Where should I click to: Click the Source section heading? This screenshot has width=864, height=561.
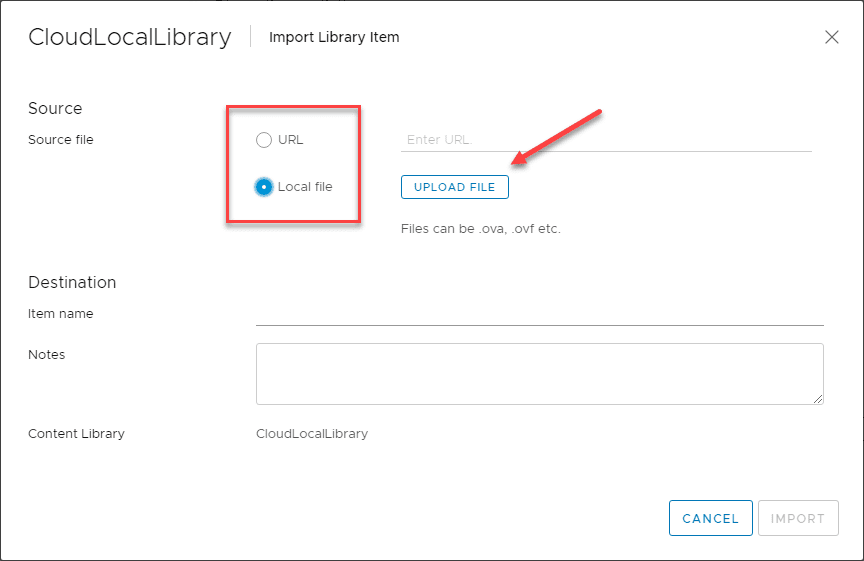coord(55,108)
